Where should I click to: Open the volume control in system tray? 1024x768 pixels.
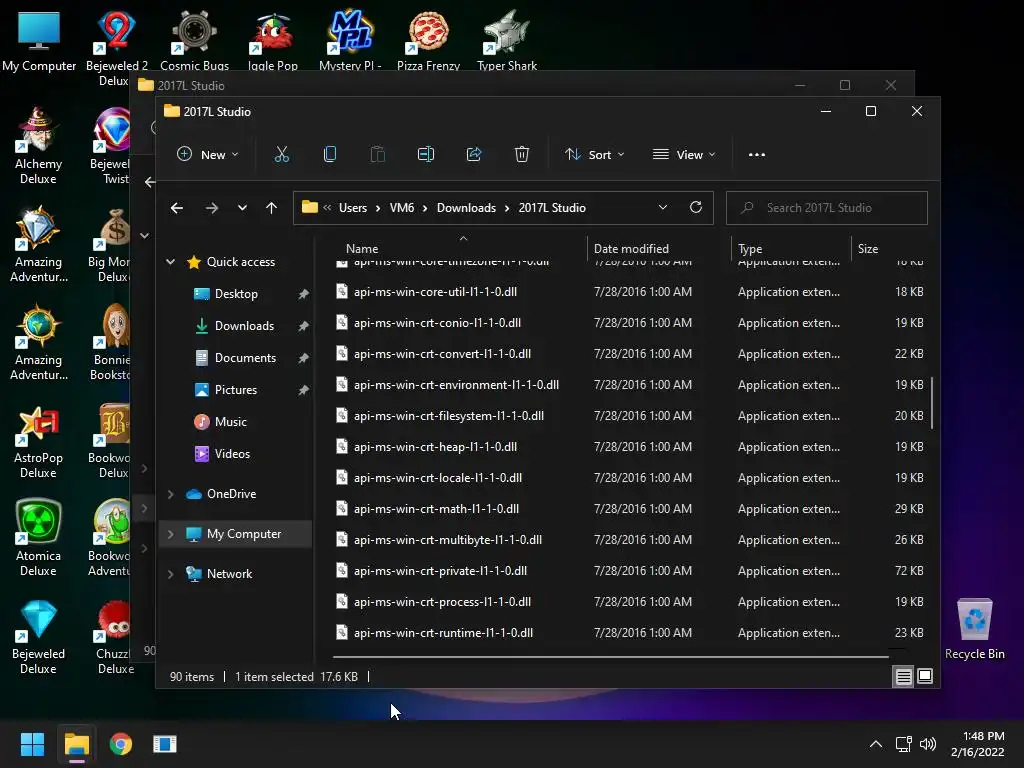(928, 744)
